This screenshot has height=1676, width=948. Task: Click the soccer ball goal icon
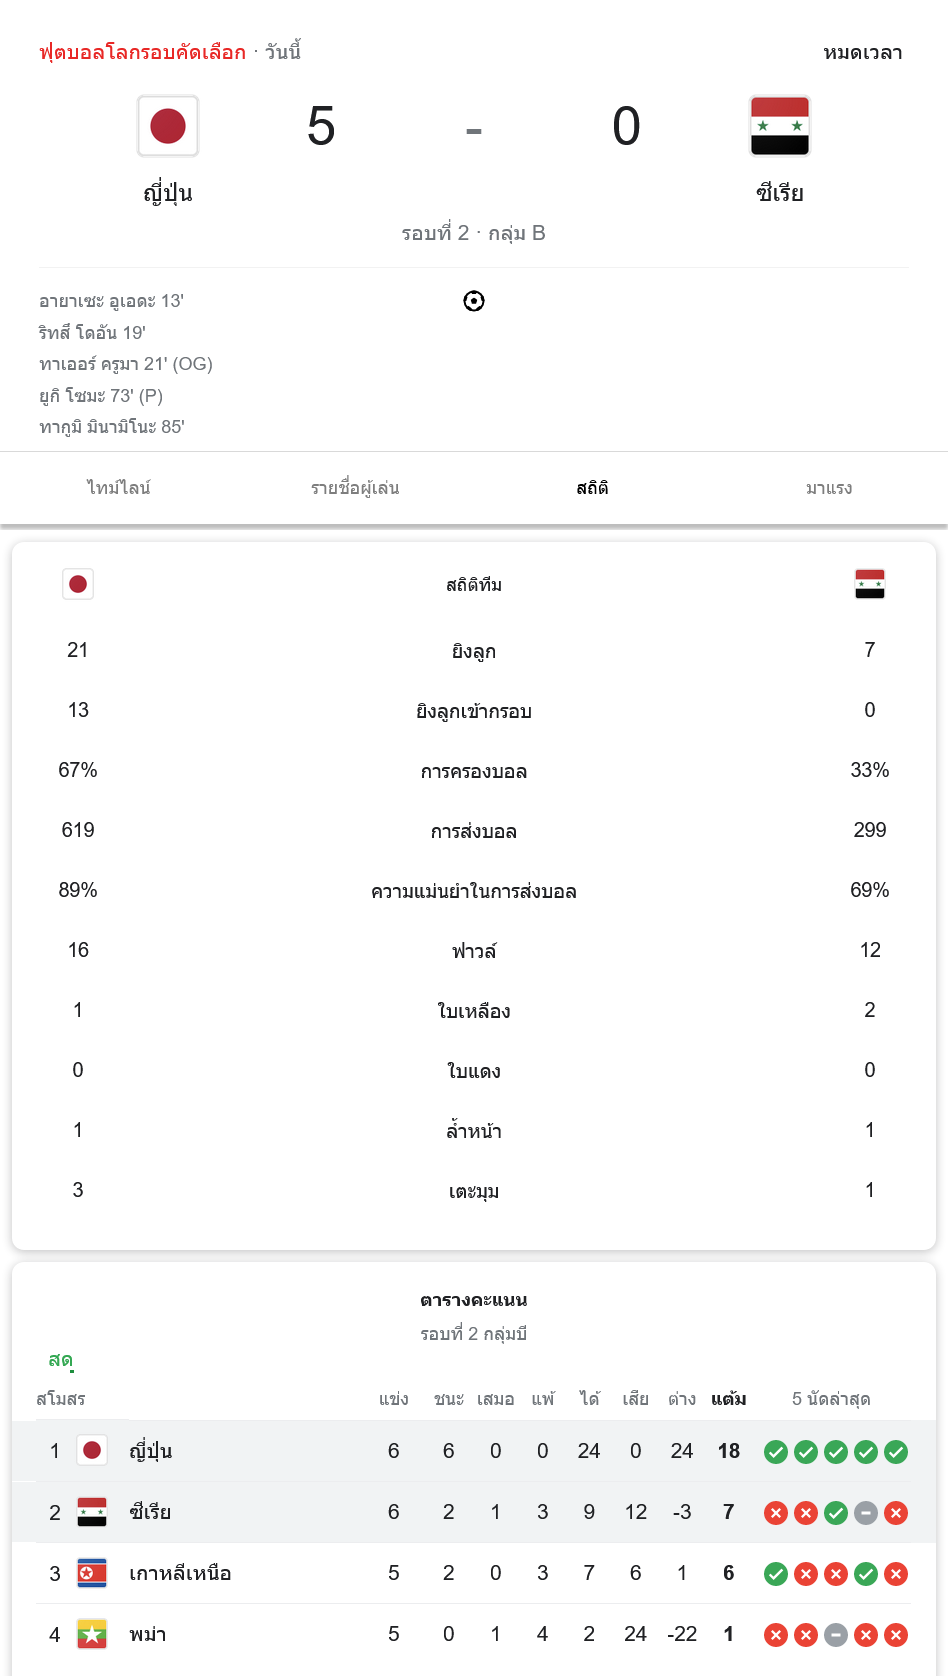(x=474, y=301)
